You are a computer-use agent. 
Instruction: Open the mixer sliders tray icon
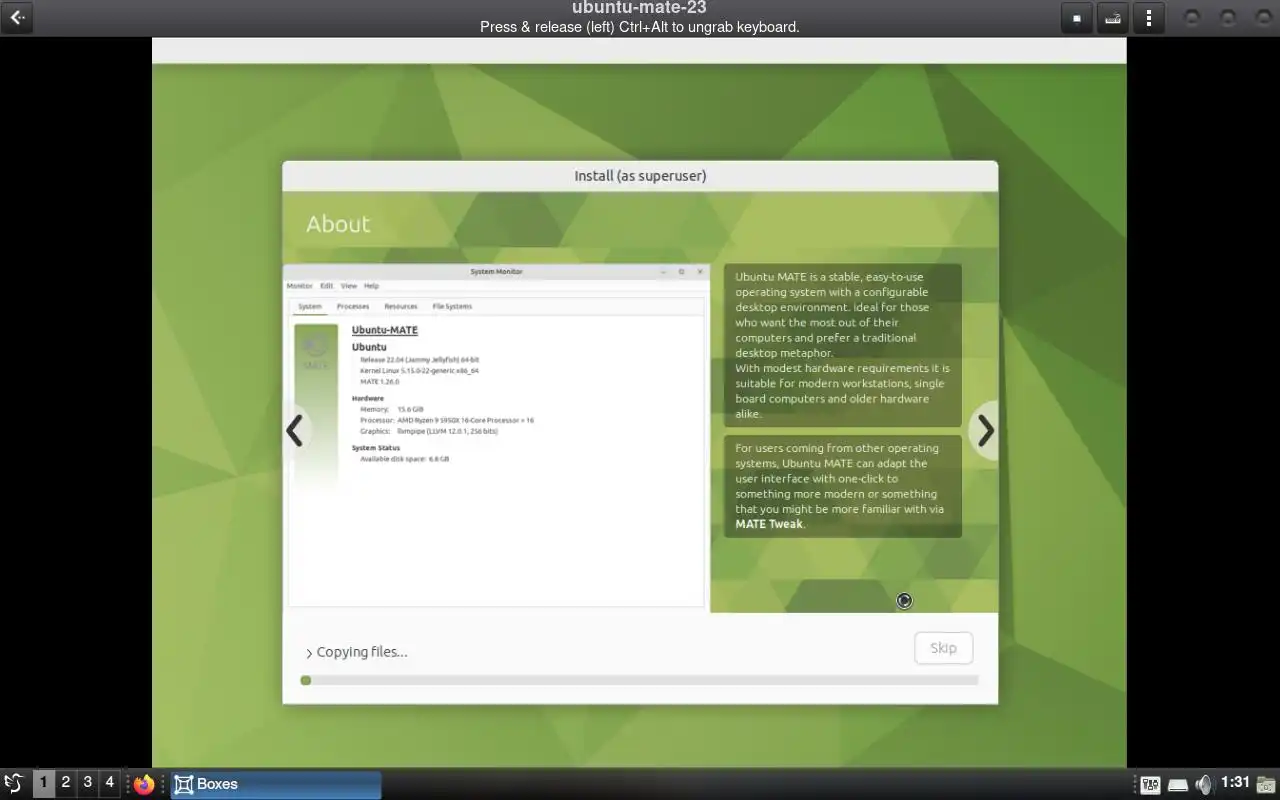1150,785
